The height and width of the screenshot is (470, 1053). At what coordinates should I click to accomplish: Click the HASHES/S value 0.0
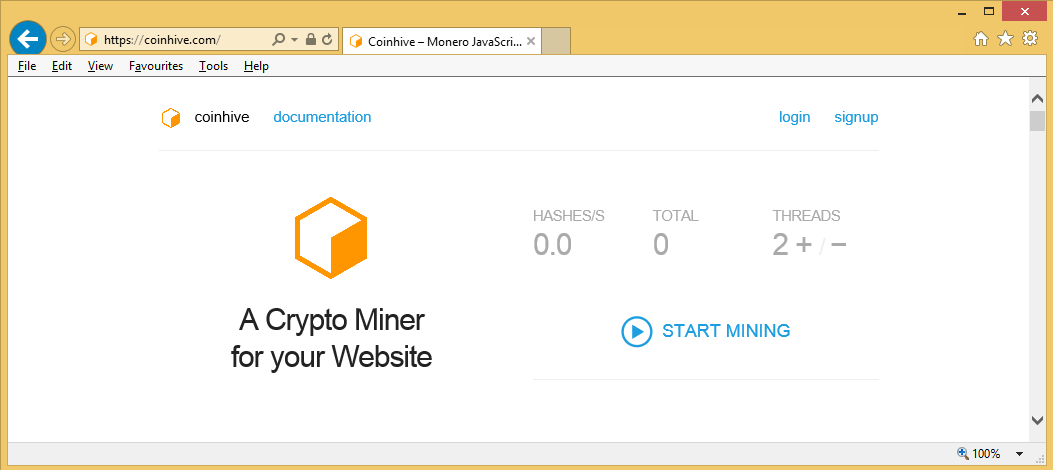click(x=552, y=244)
